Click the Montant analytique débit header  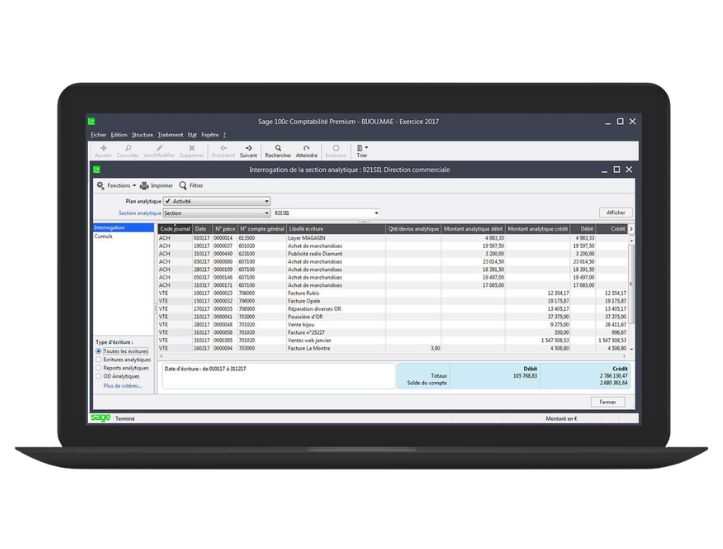click(x=473, y=229)
